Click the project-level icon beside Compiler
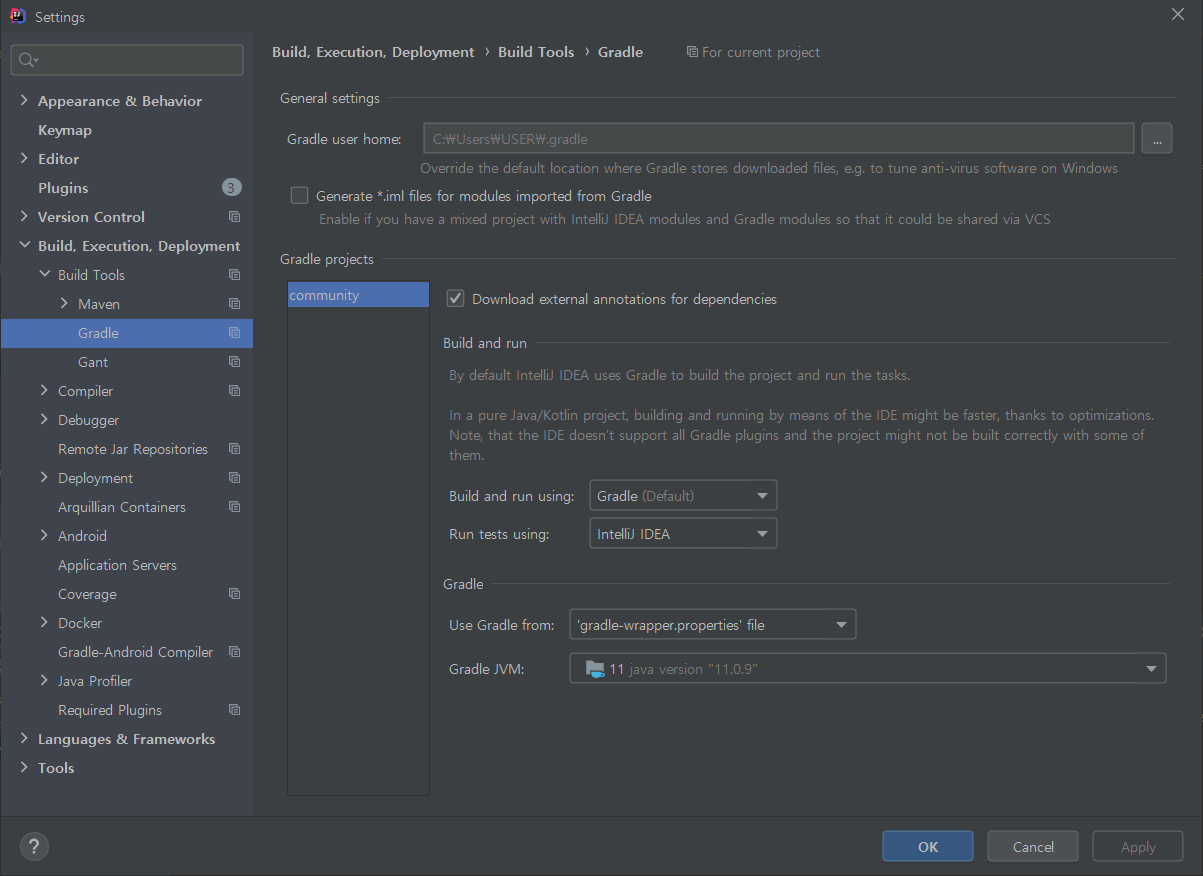Image resolution: width=1203 pixels, height=876 pixels. pos(234,391)
